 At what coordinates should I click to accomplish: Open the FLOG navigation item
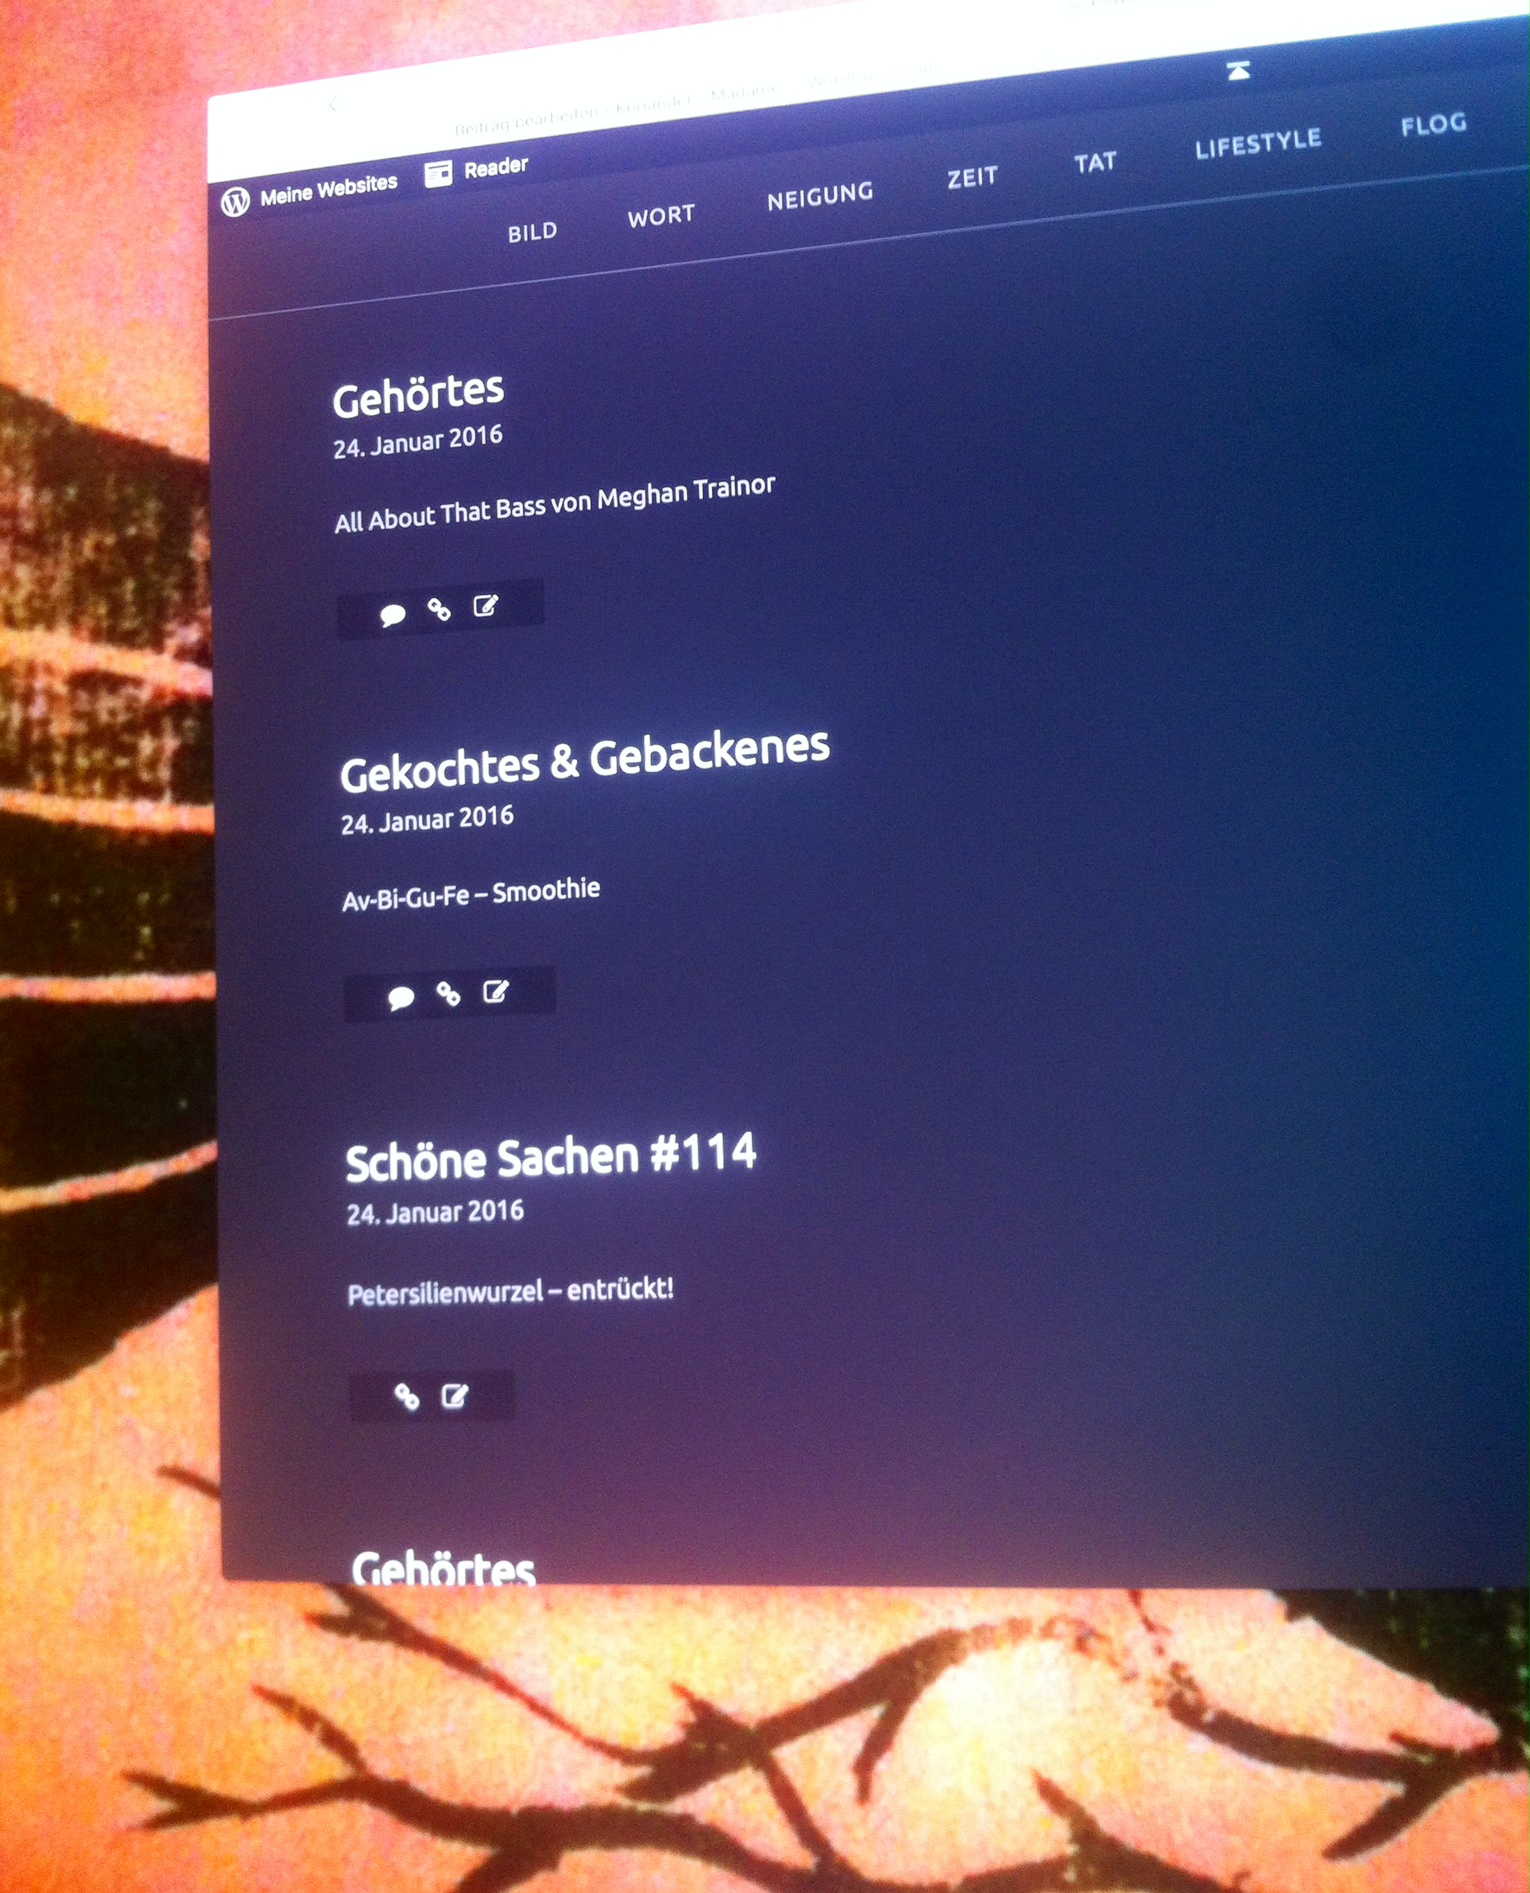(1433, 125)
